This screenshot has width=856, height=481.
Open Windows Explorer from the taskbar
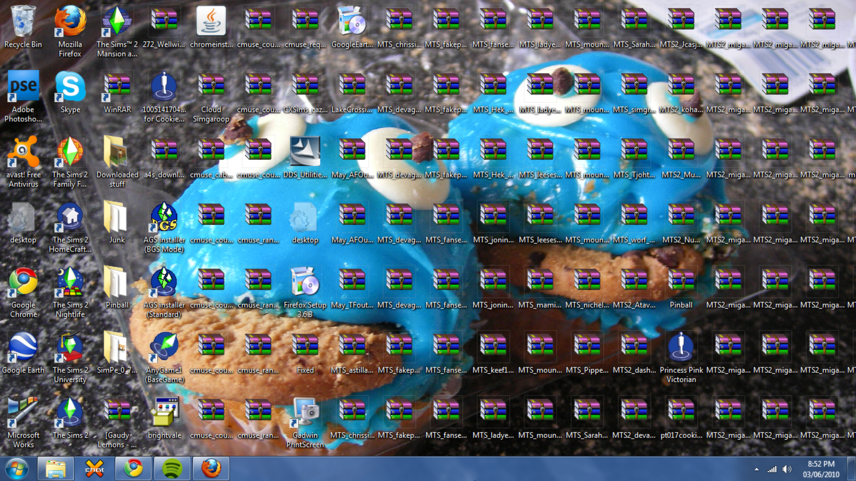point(56,468)
